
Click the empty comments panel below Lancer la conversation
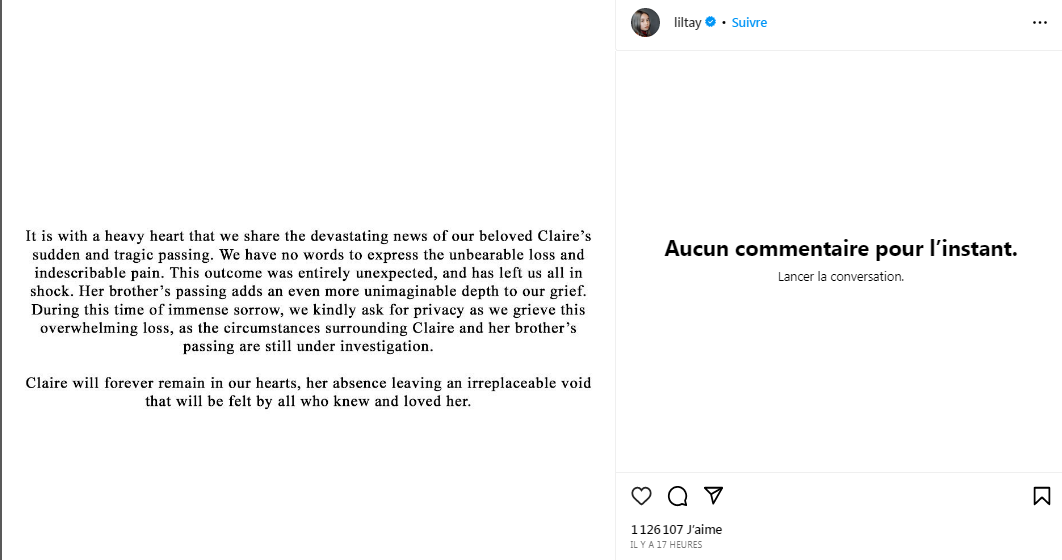coord(840,380)
